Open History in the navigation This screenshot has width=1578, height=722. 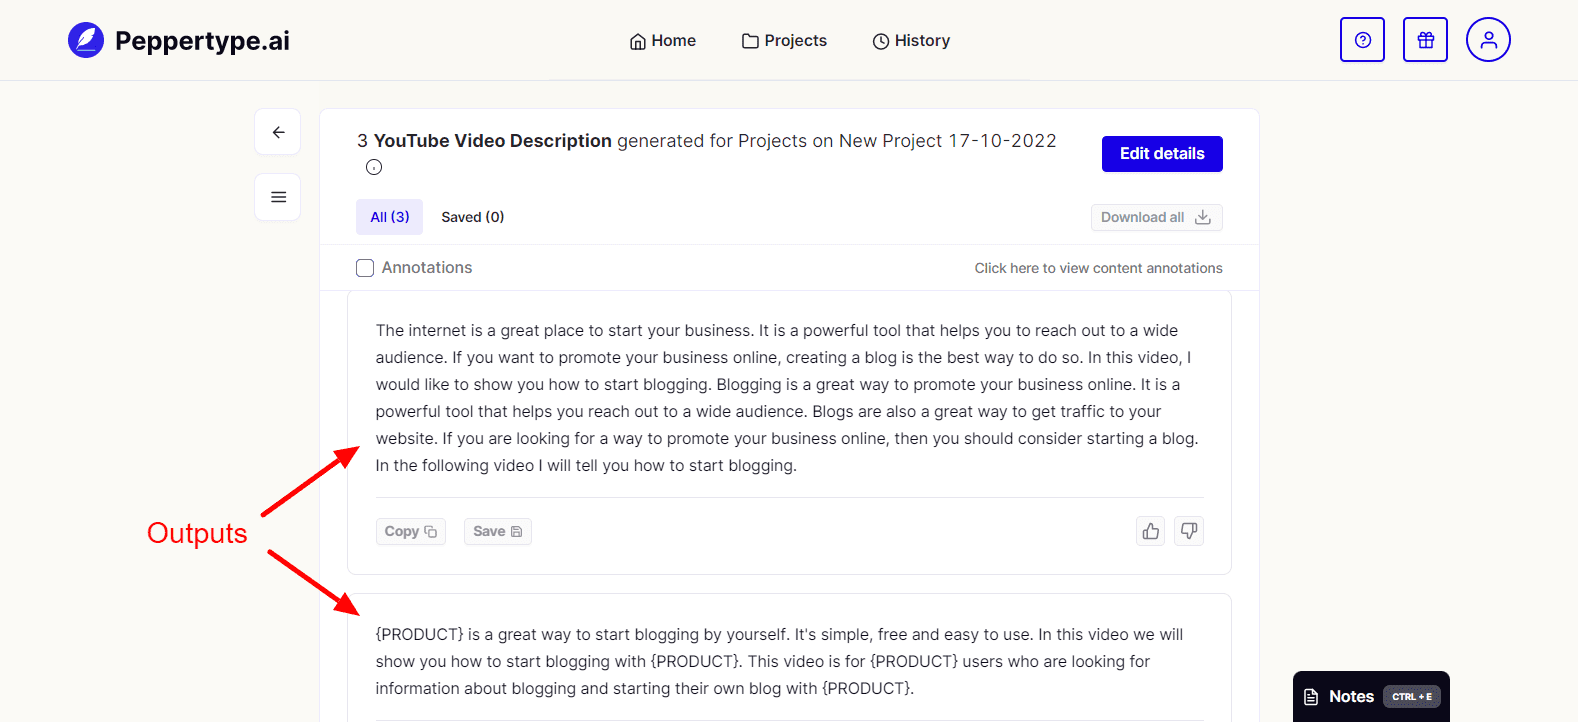[911, 41]
